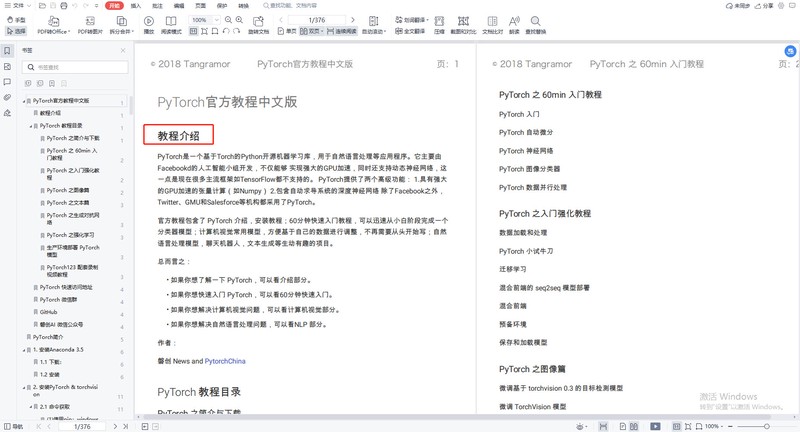Viewport: 800px width, 432px height.
Task: Toggle Continuous reading (连续阅读)
Action: coord(342,31)
